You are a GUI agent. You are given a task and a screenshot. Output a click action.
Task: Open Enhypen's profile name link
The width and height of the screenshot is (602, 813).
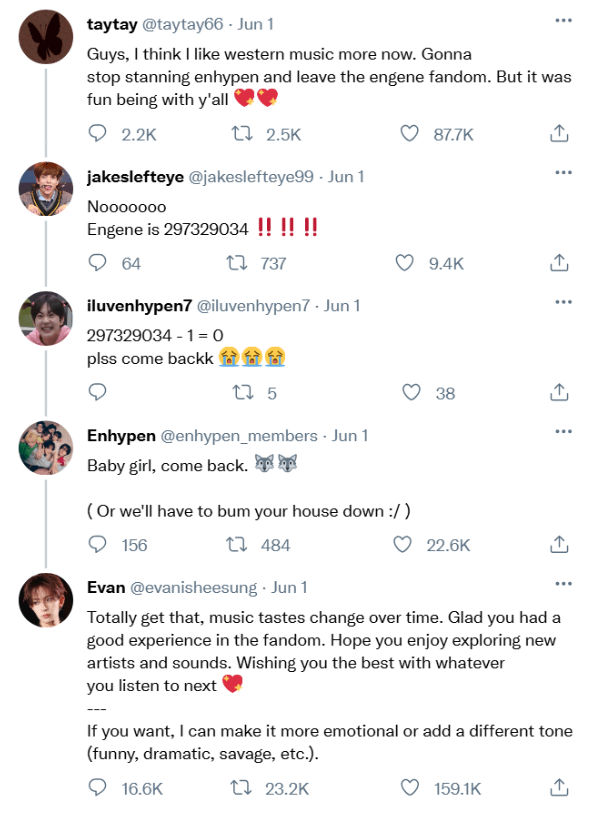[121, 436]
